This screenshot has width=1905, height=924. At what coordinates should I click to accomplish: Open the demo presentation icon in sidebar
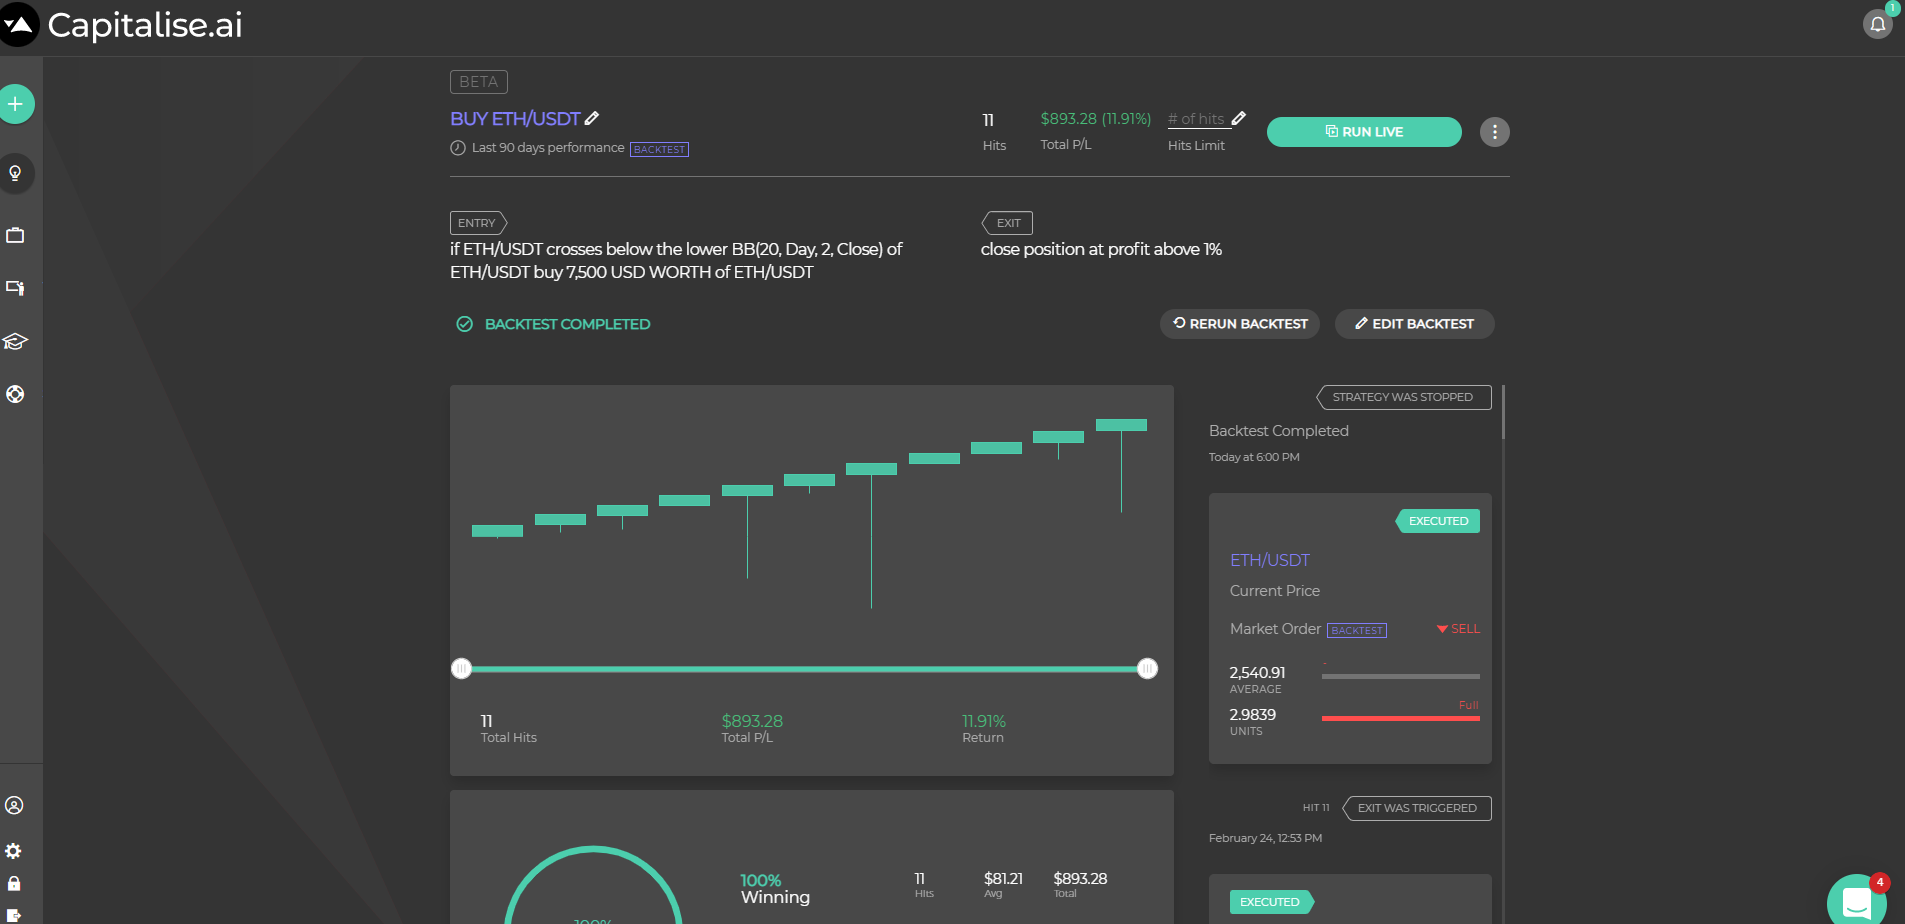15,288
